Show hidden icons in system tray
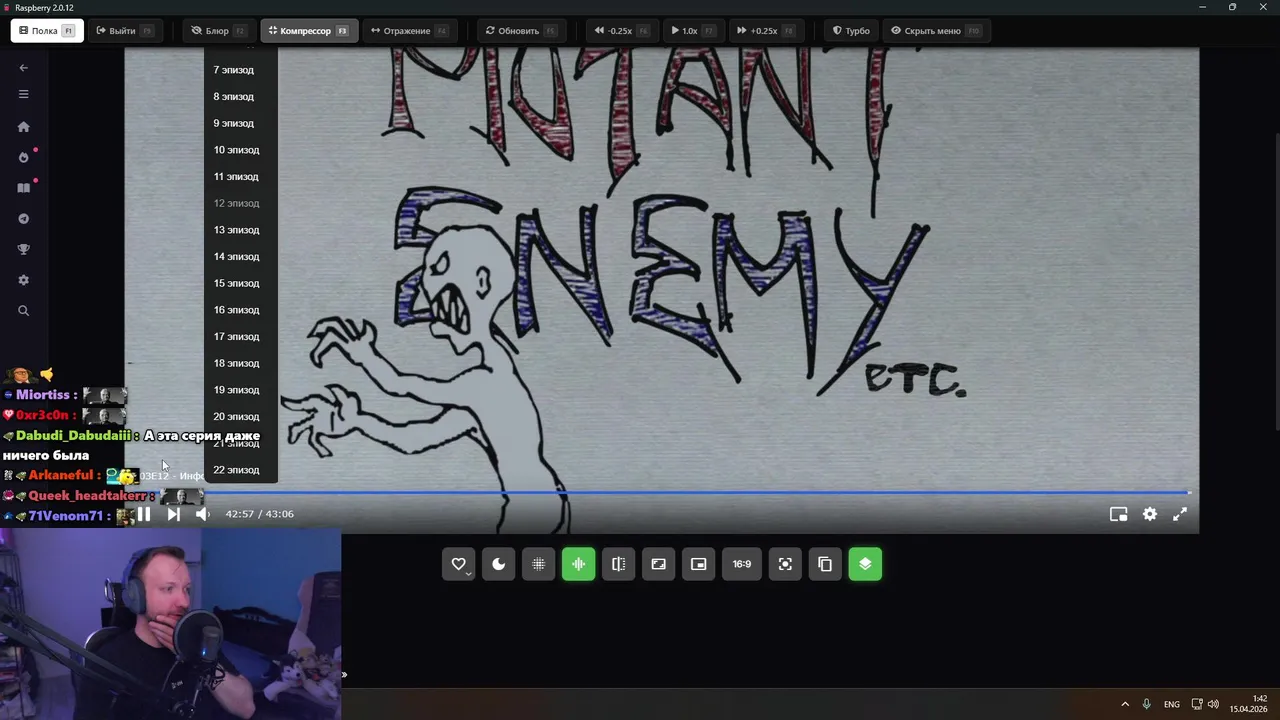Screen dimensions: 1280x720 click(1125, 704)
